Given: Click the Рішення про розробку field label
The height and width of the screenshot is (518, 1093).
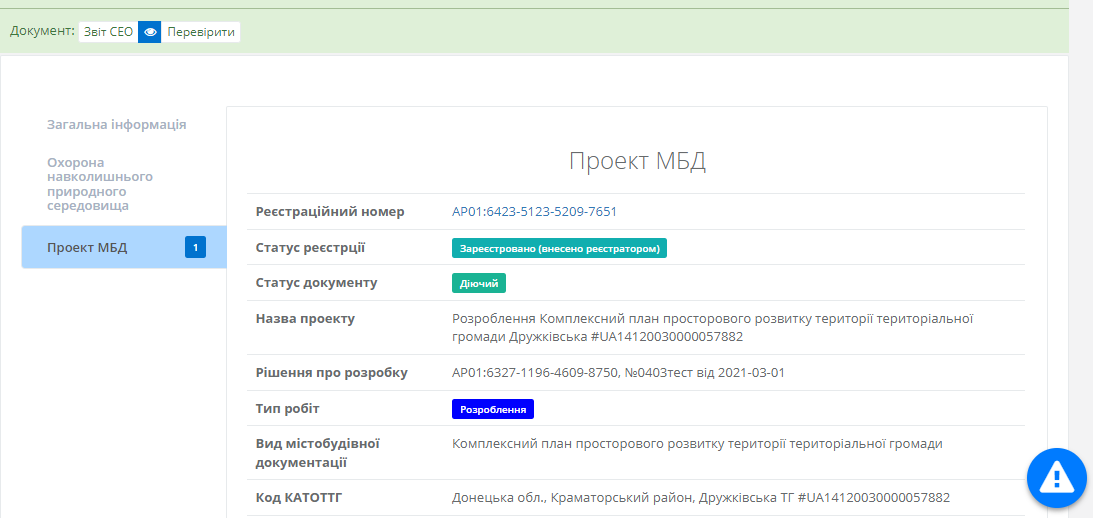Looking at the screenshot, I should 331,373.
